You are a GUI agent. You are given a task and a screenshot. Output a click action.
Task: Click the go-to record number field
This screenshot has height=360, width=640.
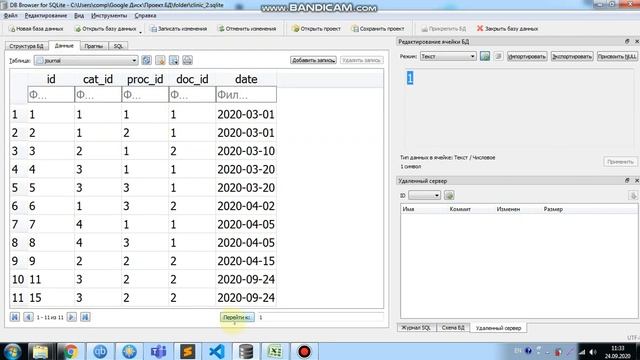click(x=320, y=317)
